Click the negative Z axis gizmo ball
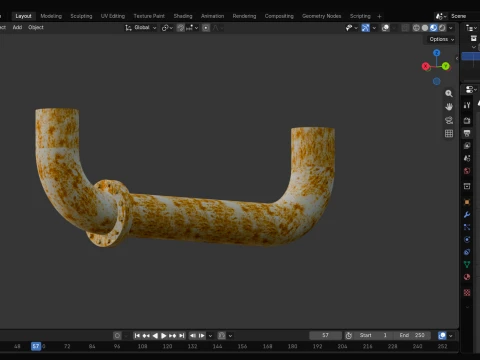Image resolution: width=480 pixels, height=360 pixels. tap(437, 81)
